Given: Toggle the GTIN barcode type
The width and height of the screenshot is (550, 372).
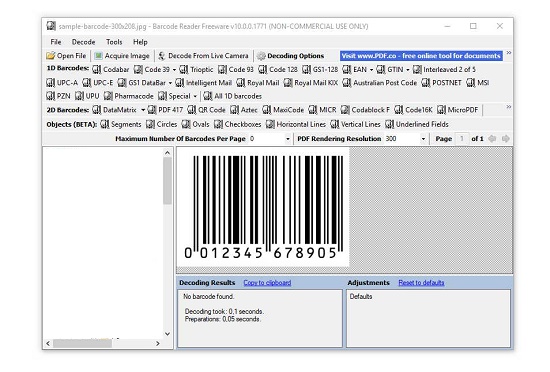Looking at the screenshot, I should [390, 69].
